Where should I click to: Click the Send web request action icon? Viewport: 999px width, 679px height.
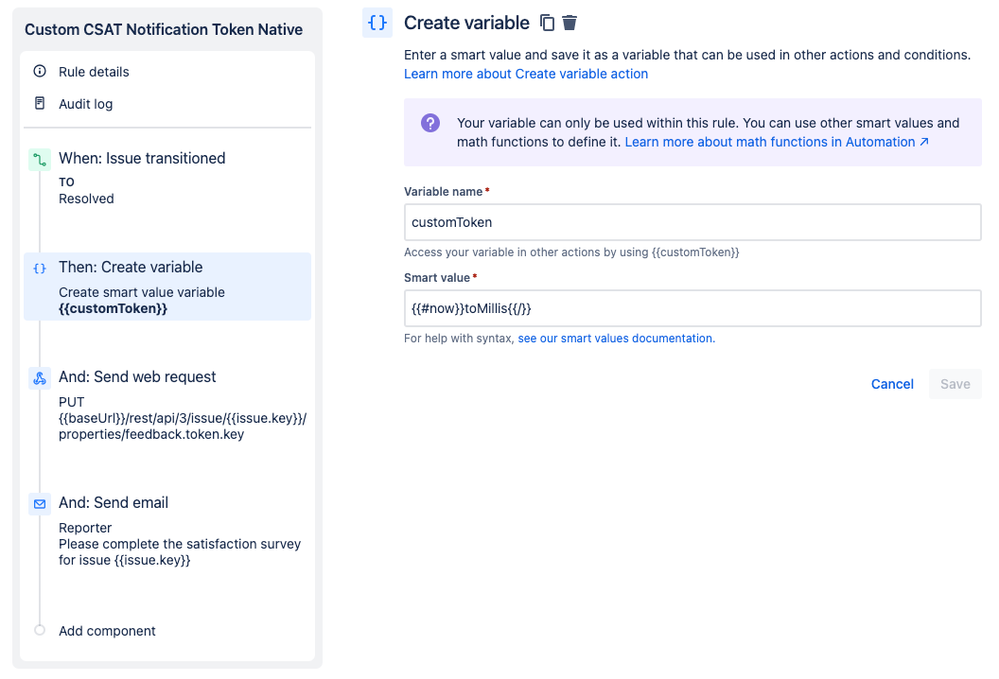tap(39, 378)
